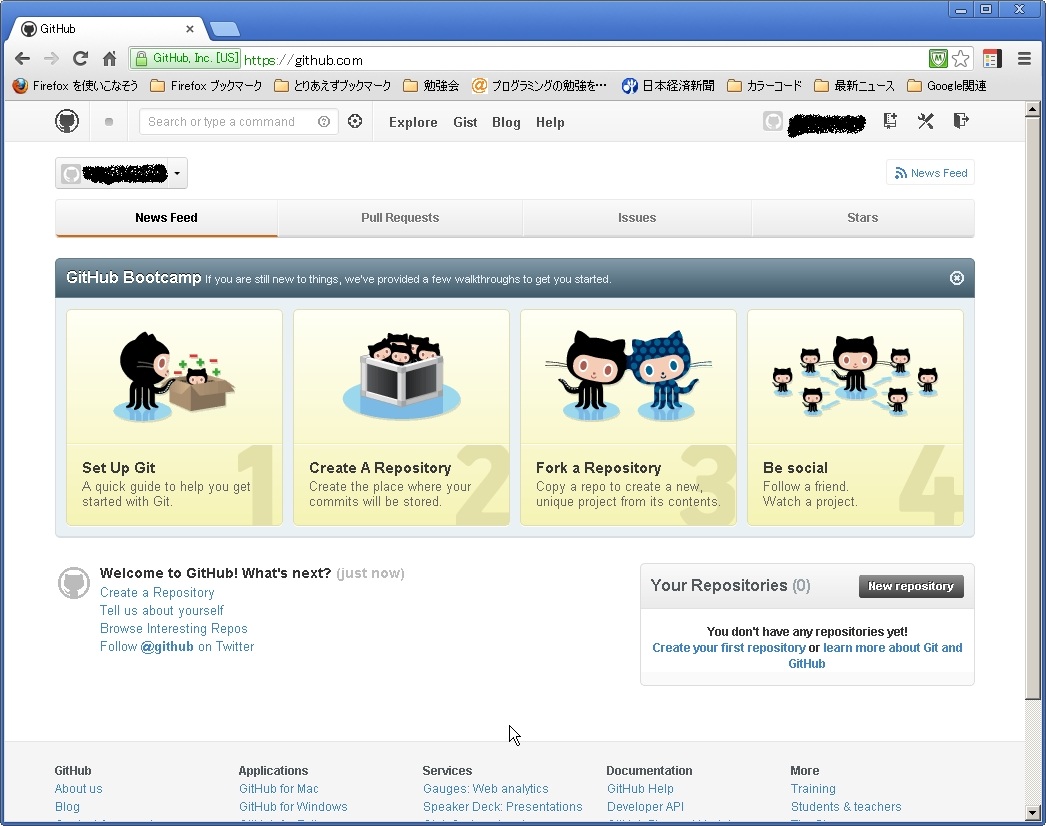Click the browser back arrow

coord(22,59)
